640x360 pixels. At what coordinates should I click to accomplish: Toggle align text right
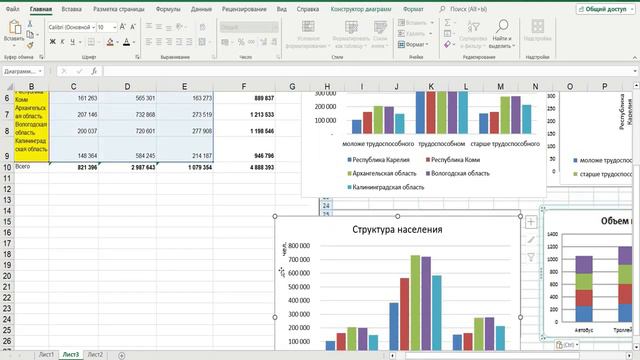point(169,42)
